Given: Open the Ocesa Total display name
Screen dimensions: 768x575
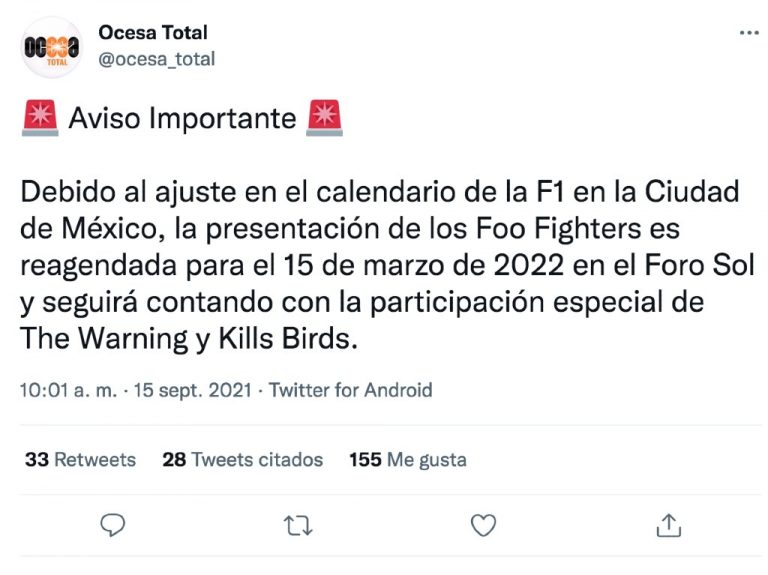Looking at the screenshot, I should (153, 32).
